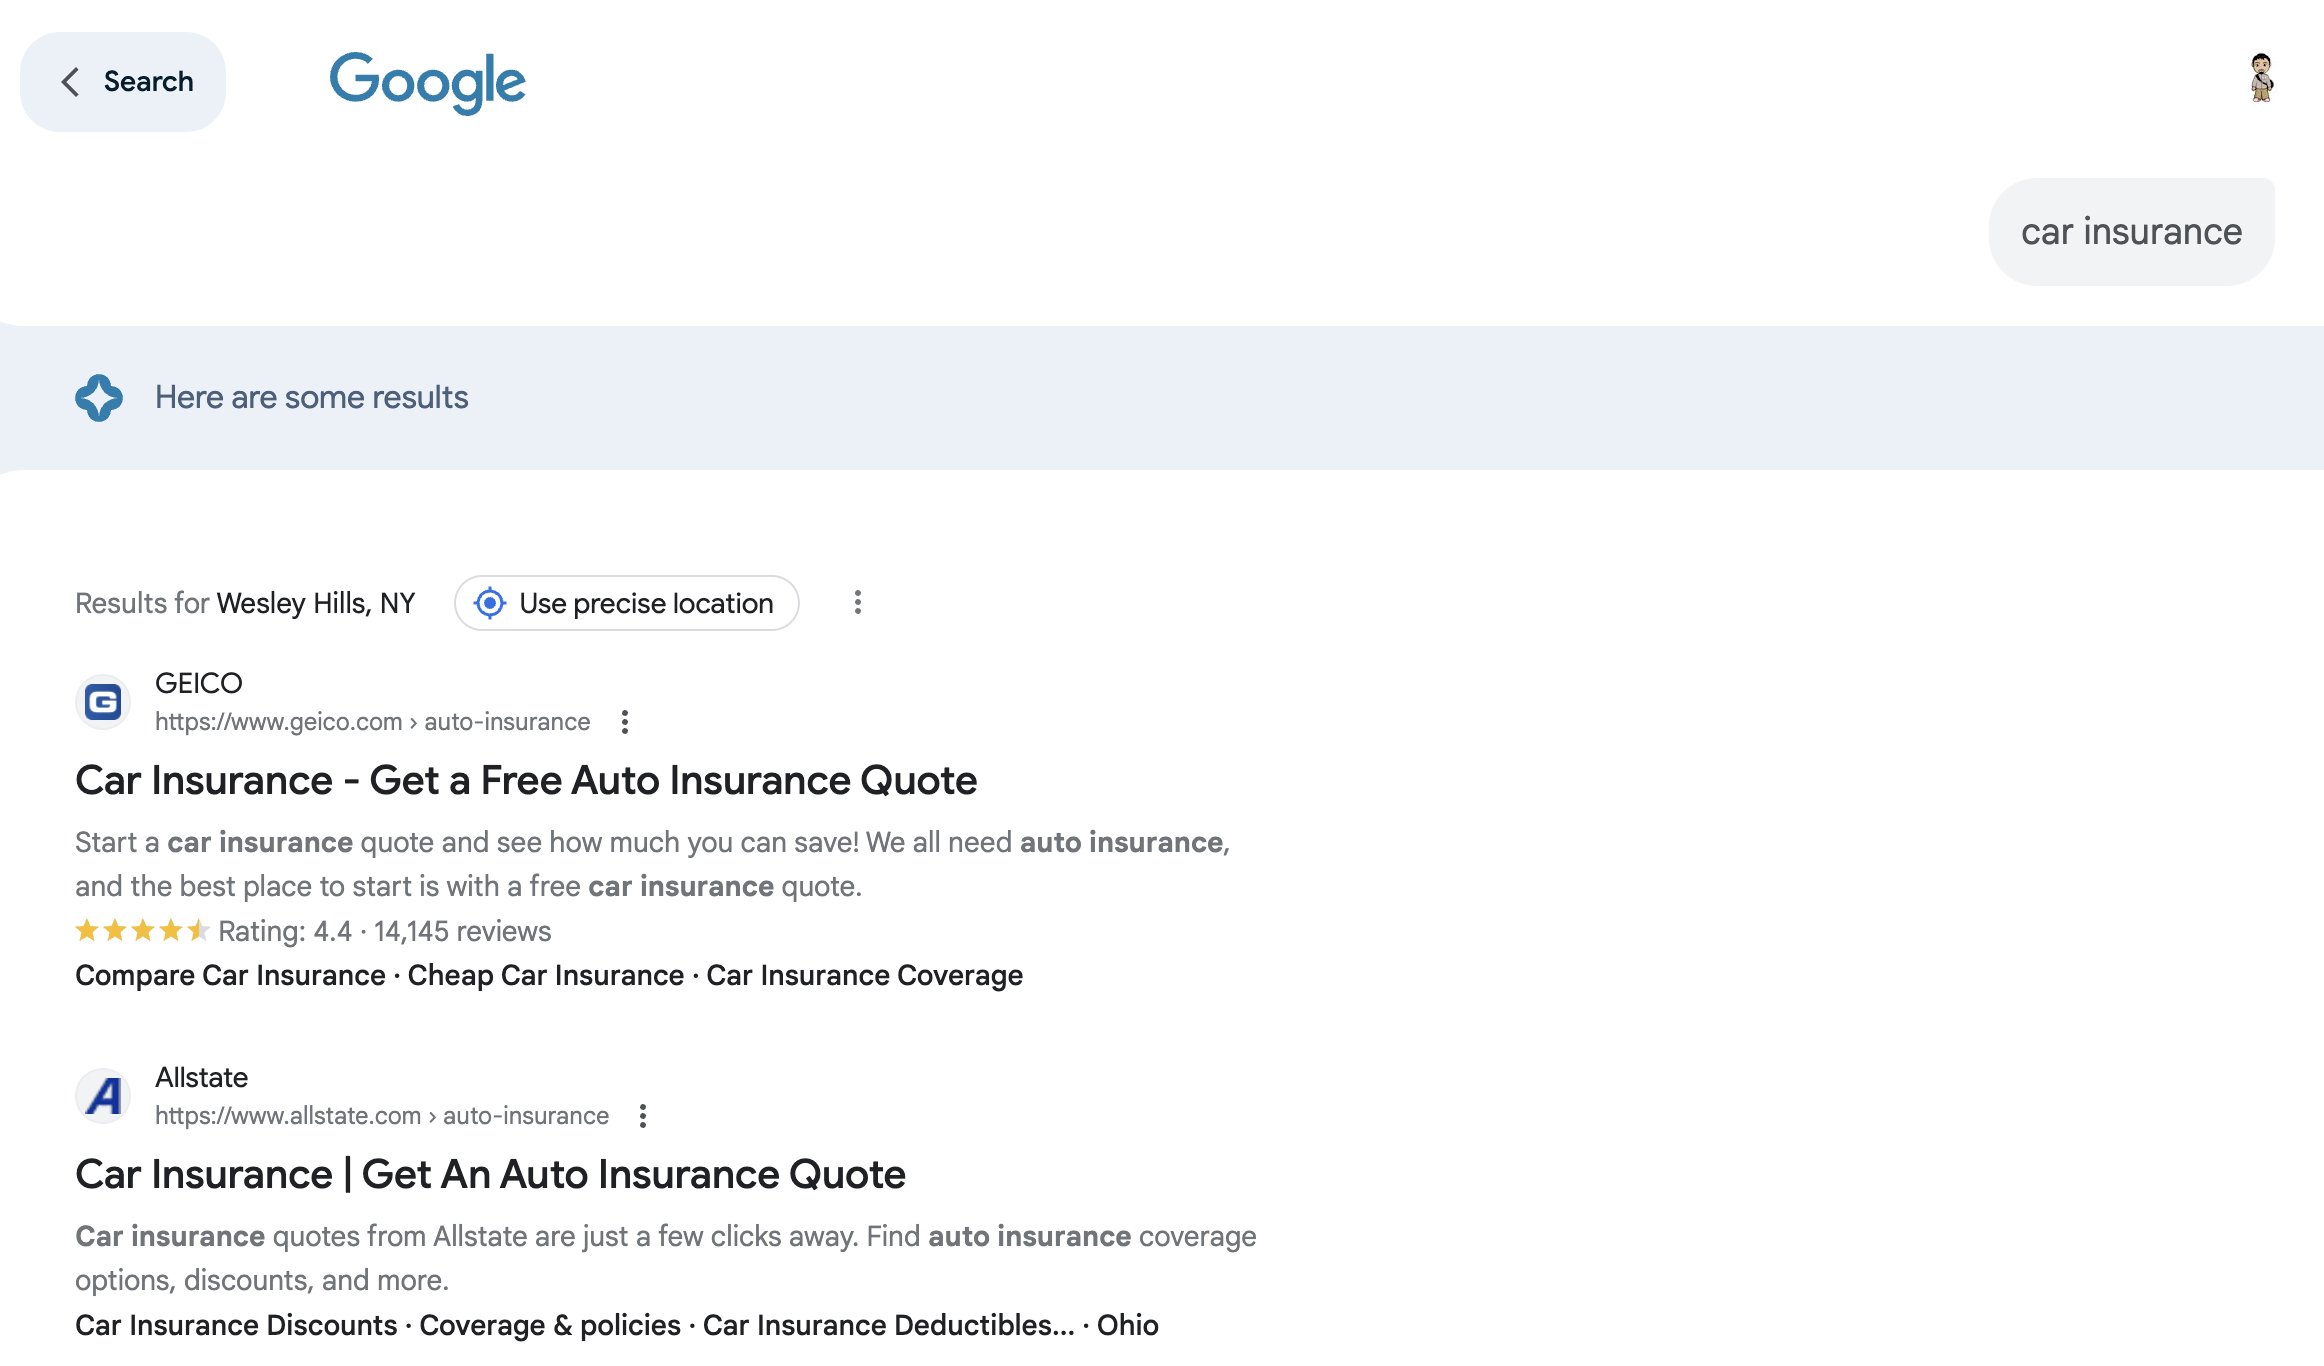
Task: Open 'Car Insurance Discounts' sitelink
Action: tap(236, 1325)
